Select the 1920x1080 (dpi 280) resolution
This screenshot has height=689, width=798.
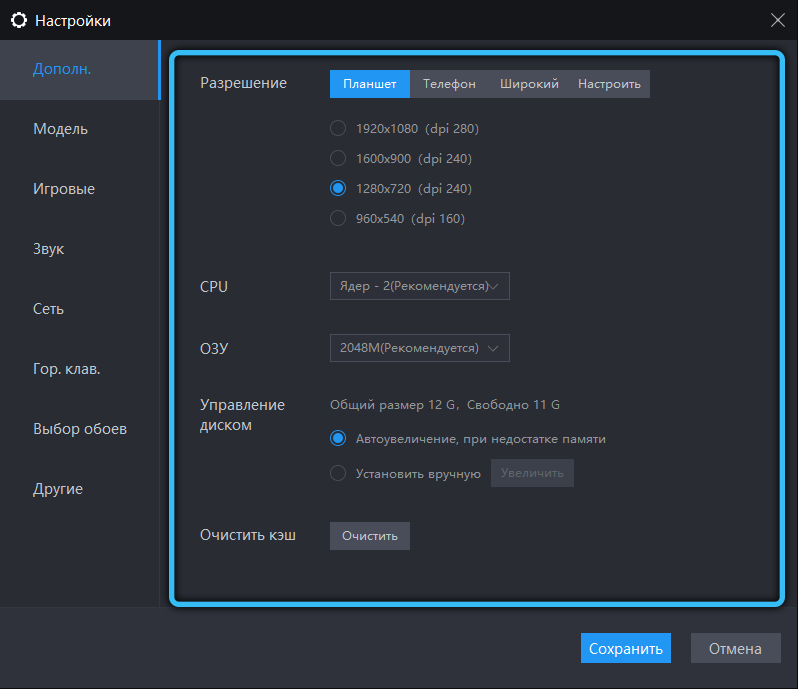tap(338, 128)
